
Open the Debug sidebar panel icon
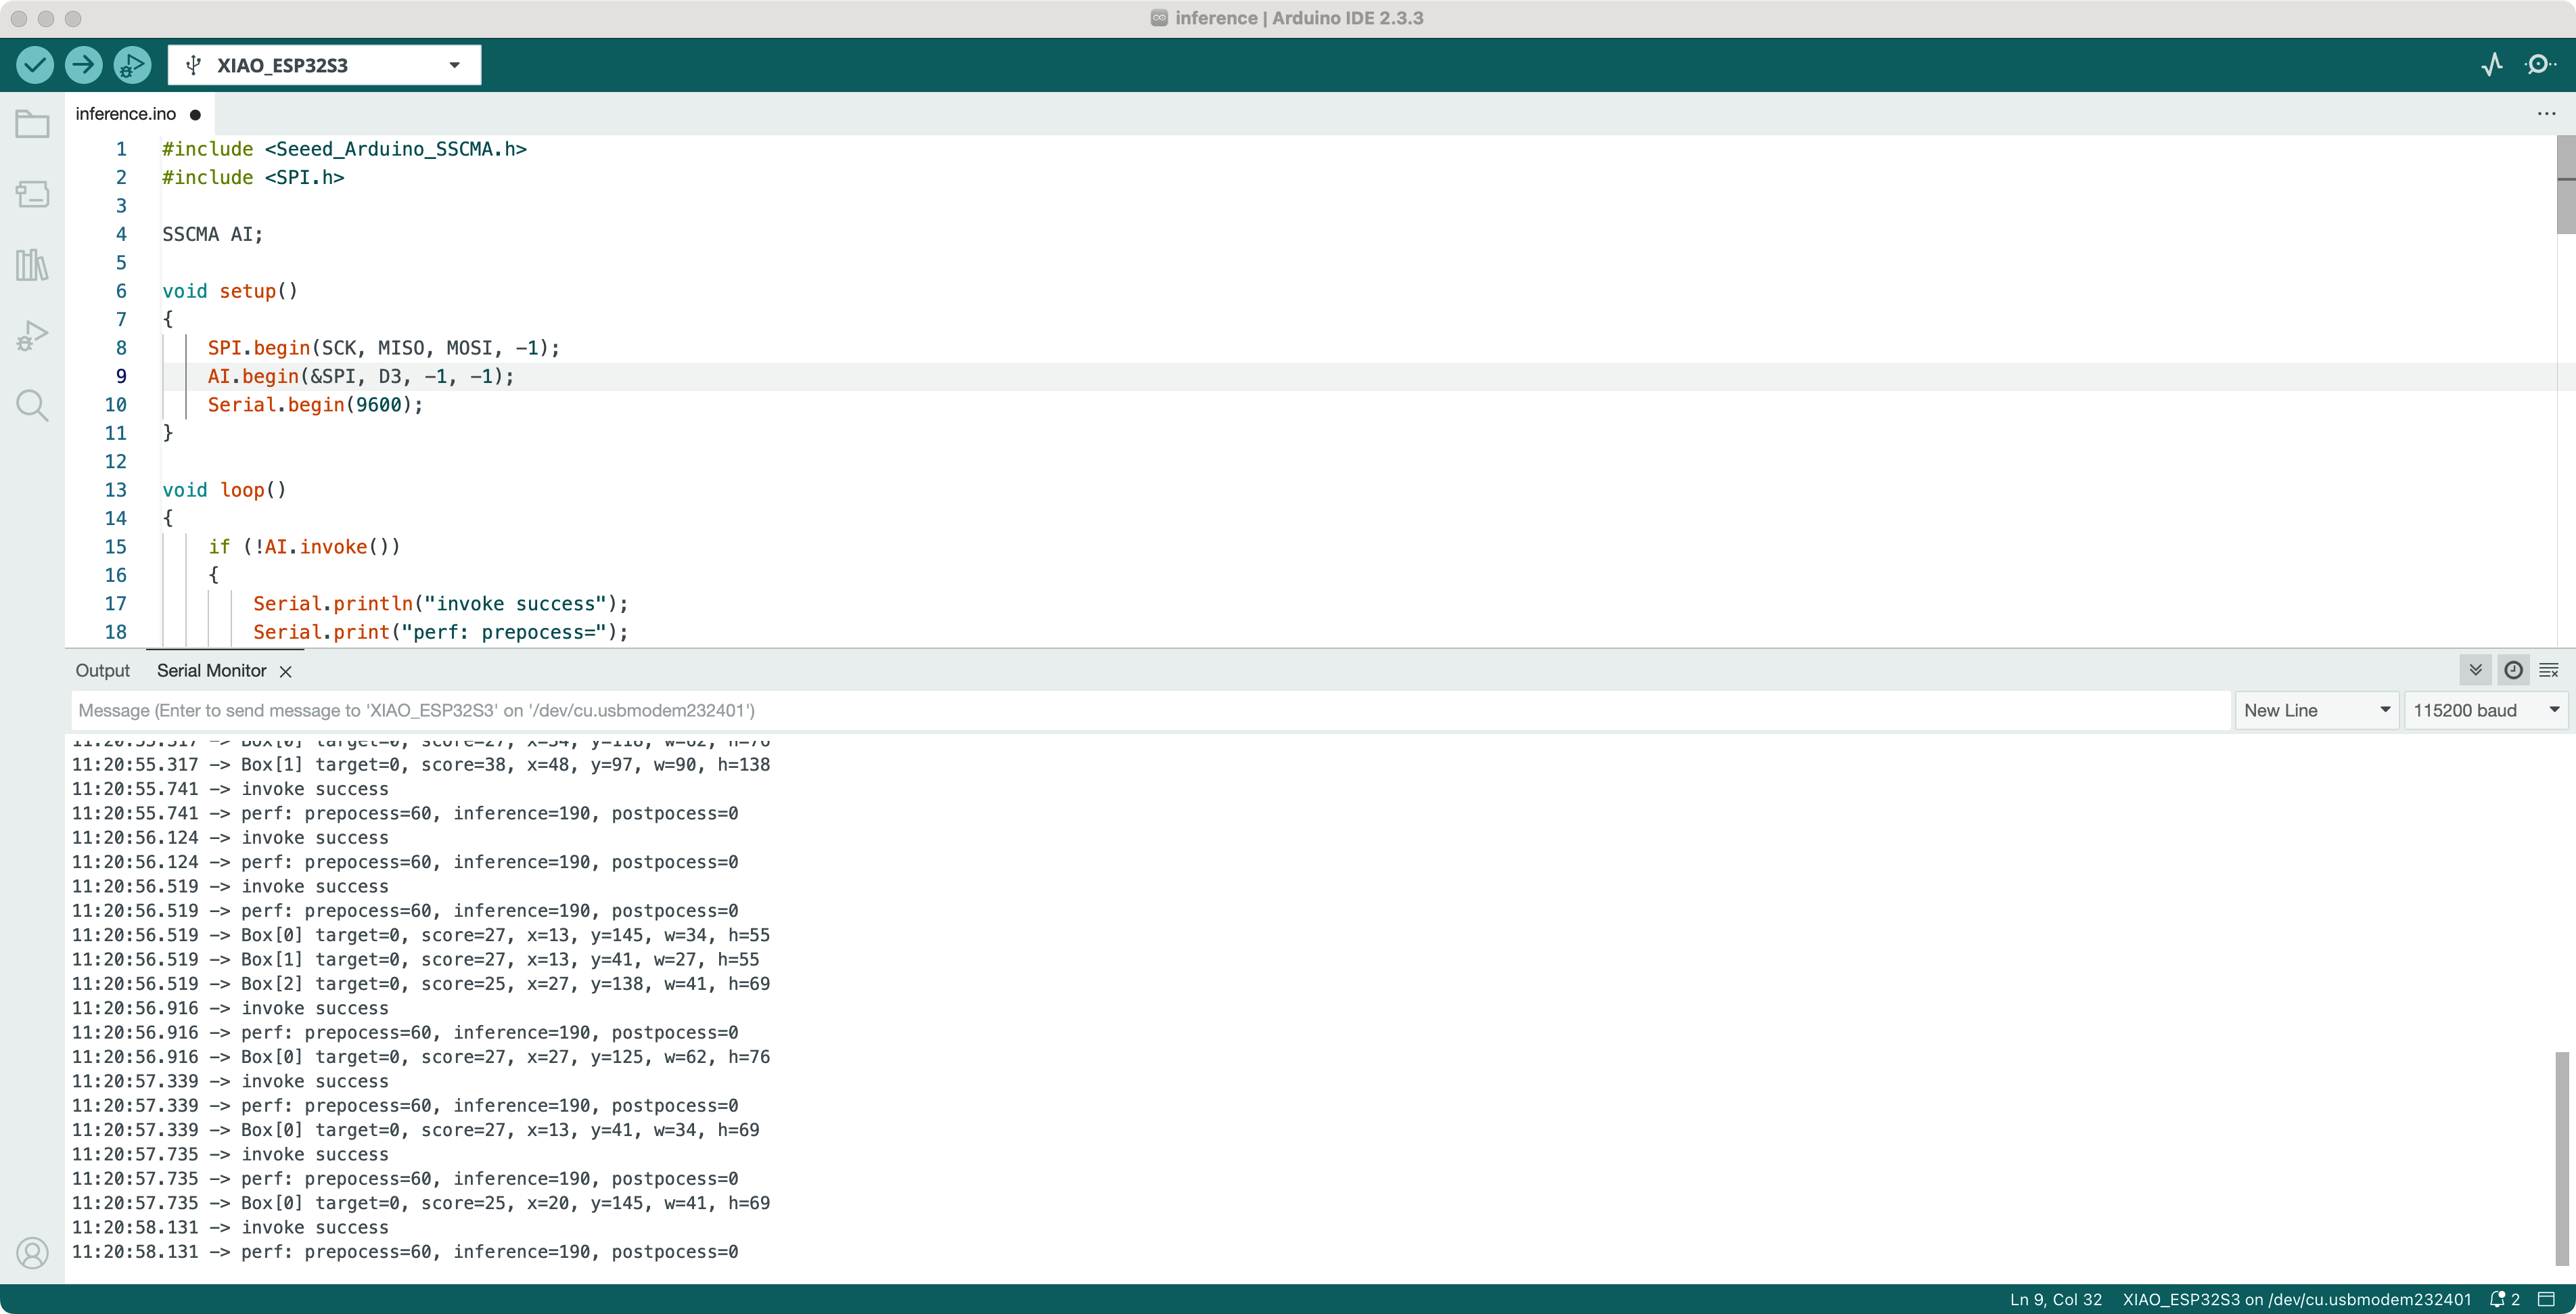[32, 336]
